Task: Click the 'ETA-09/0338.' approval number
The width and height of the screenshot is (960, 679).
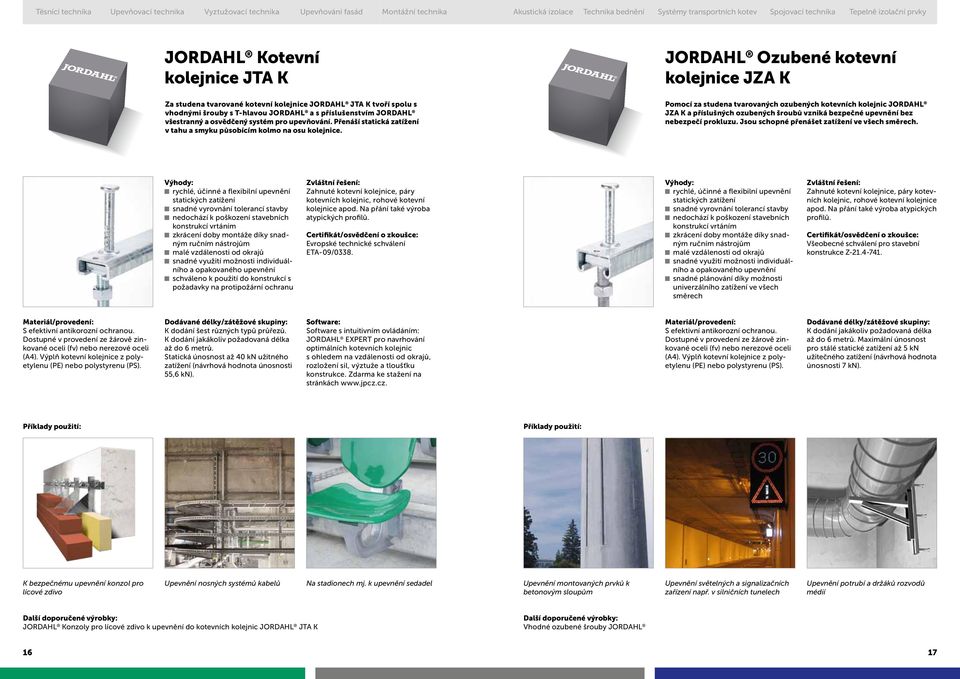Action: (329, 252)
